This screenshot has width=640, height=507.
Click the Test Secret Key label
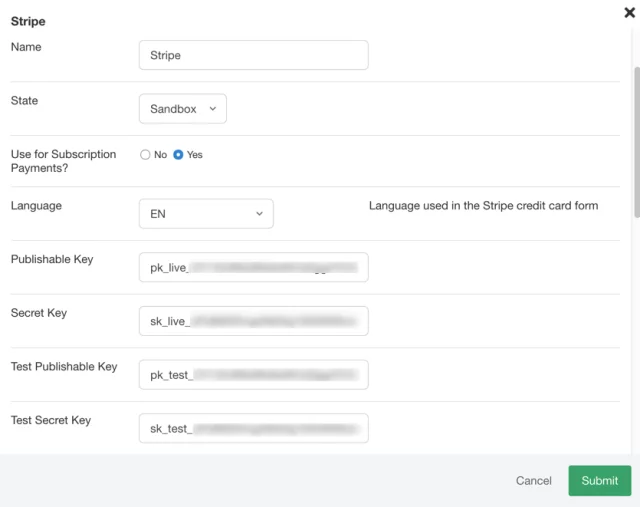click(51, 420)
